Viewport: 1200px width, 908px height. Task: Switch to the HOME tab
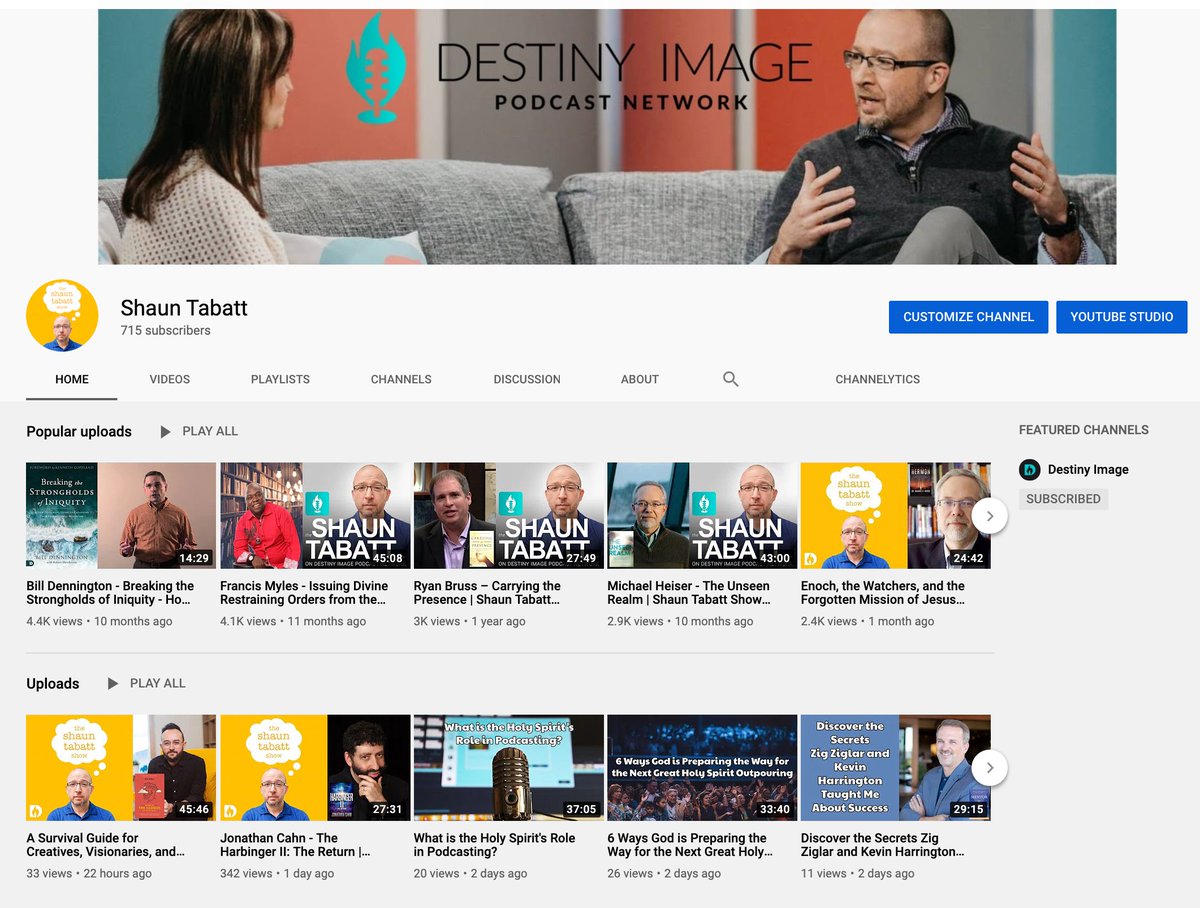72,379
